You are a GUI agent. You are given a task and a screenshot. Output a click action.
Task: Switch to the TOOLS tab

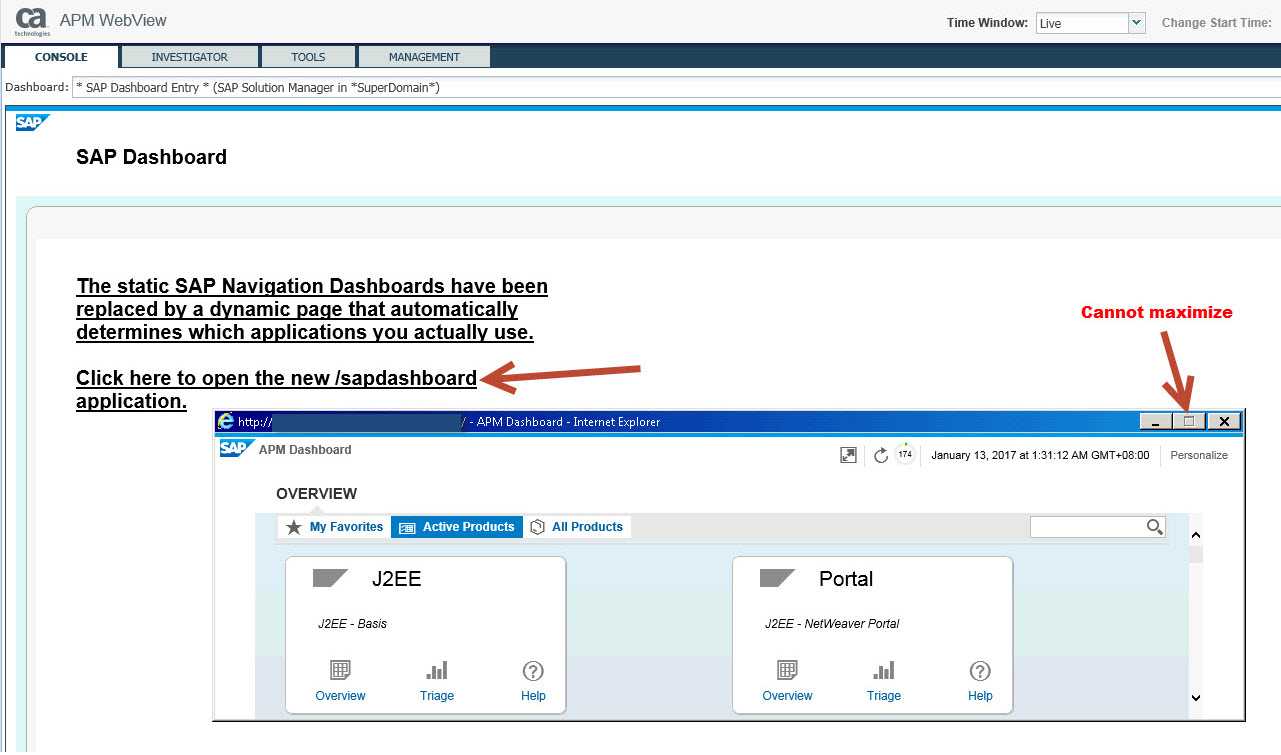point(308,57)
